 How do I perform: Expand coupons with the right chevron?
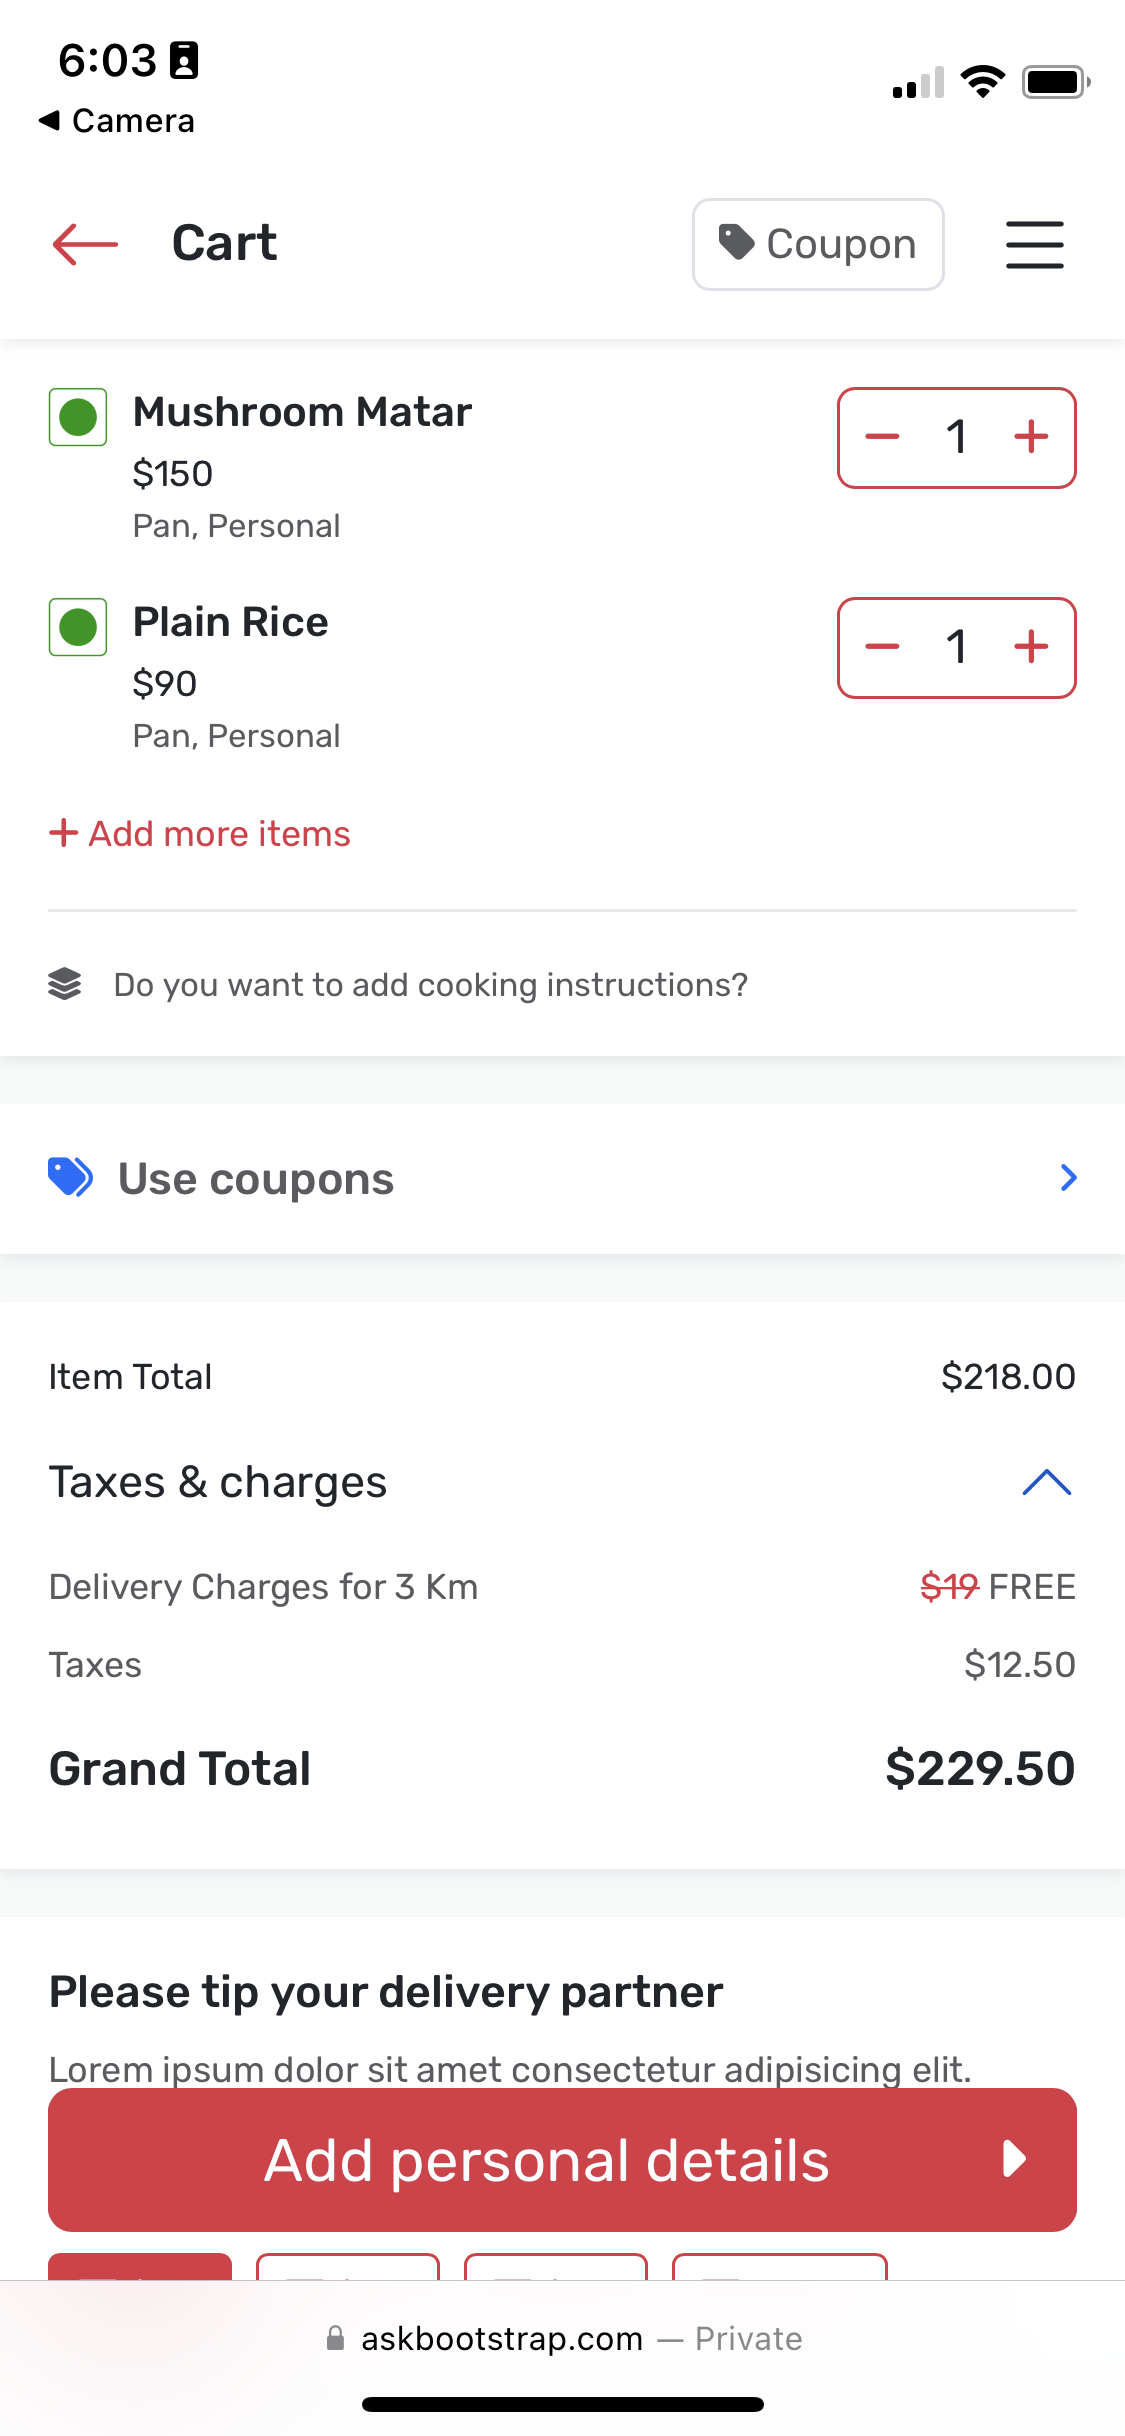pyautogui.click(x=1068, y=1178)
